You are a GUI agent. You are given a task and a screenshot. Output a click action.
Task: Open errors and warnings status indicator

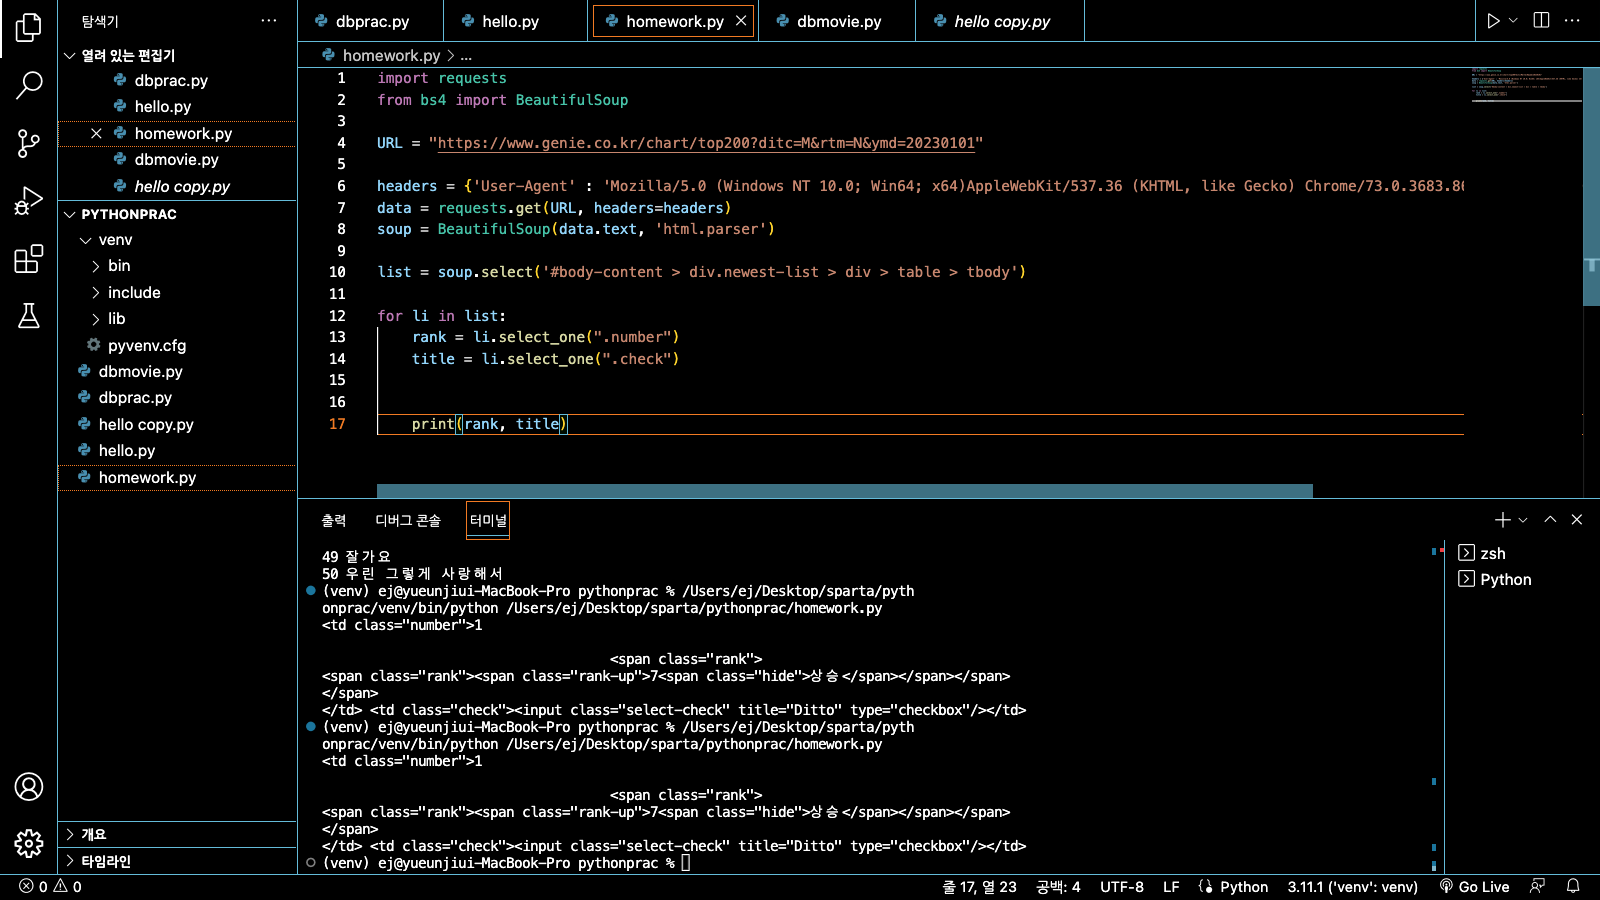point(51,887)
